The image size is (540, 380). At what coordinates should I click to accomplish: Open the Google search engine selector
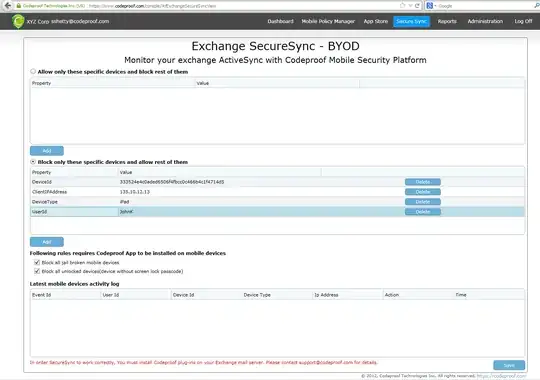(431, 6)
